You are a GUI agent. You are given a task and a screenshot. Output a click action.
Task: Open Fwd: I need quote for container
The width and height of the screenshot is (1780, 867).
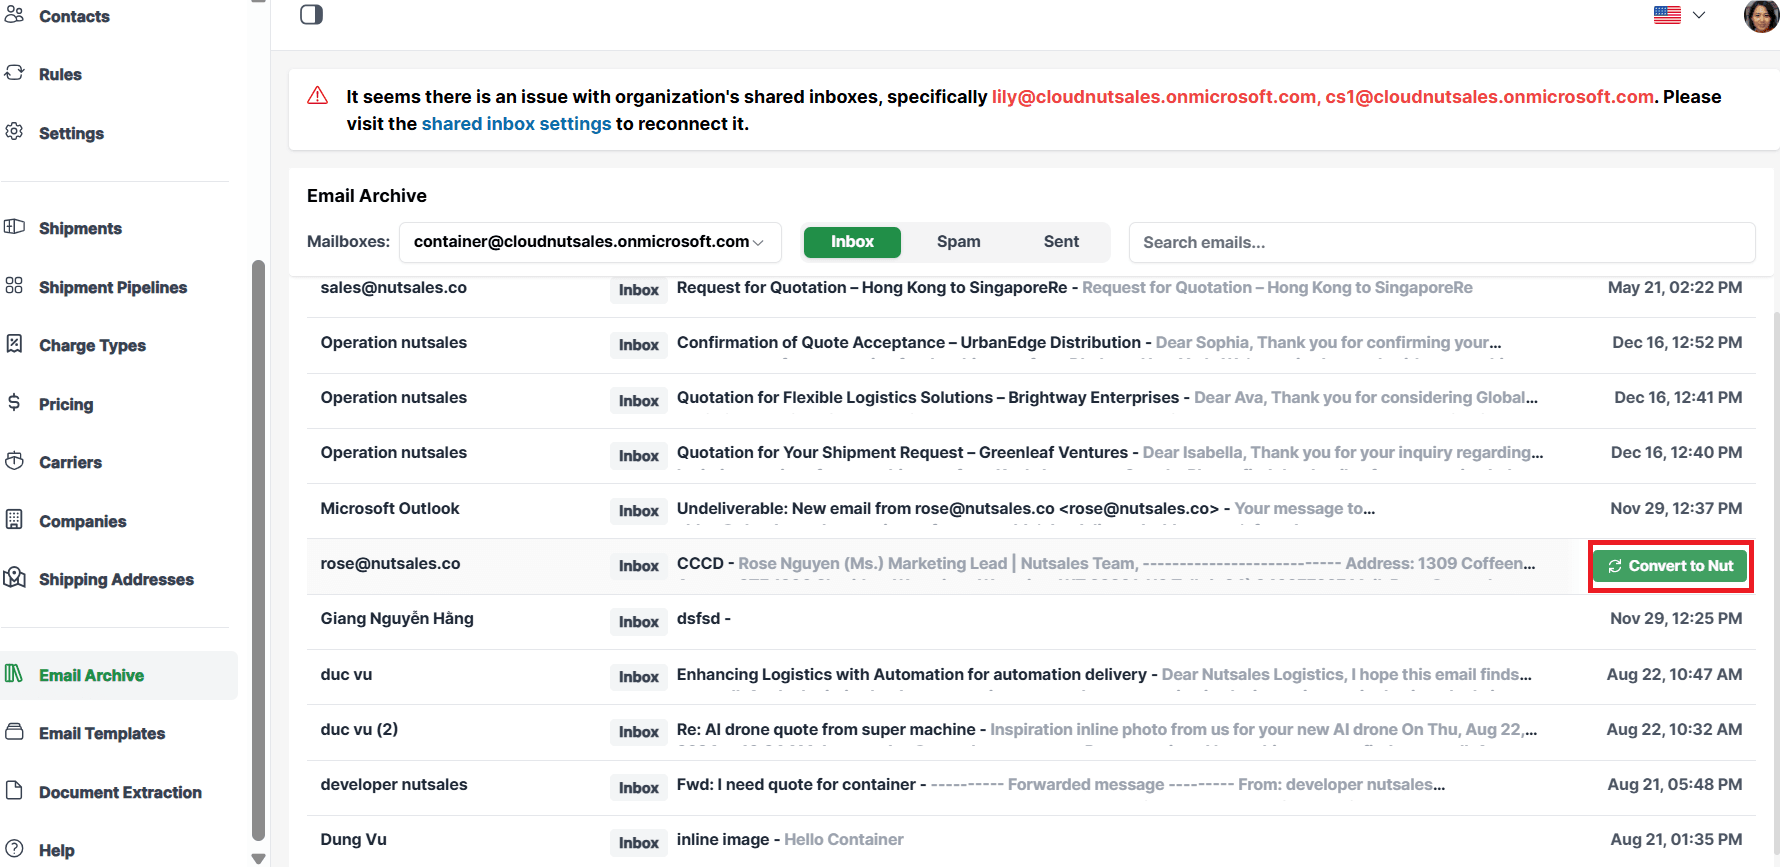pyautogui.click(x=1031, y=787)
